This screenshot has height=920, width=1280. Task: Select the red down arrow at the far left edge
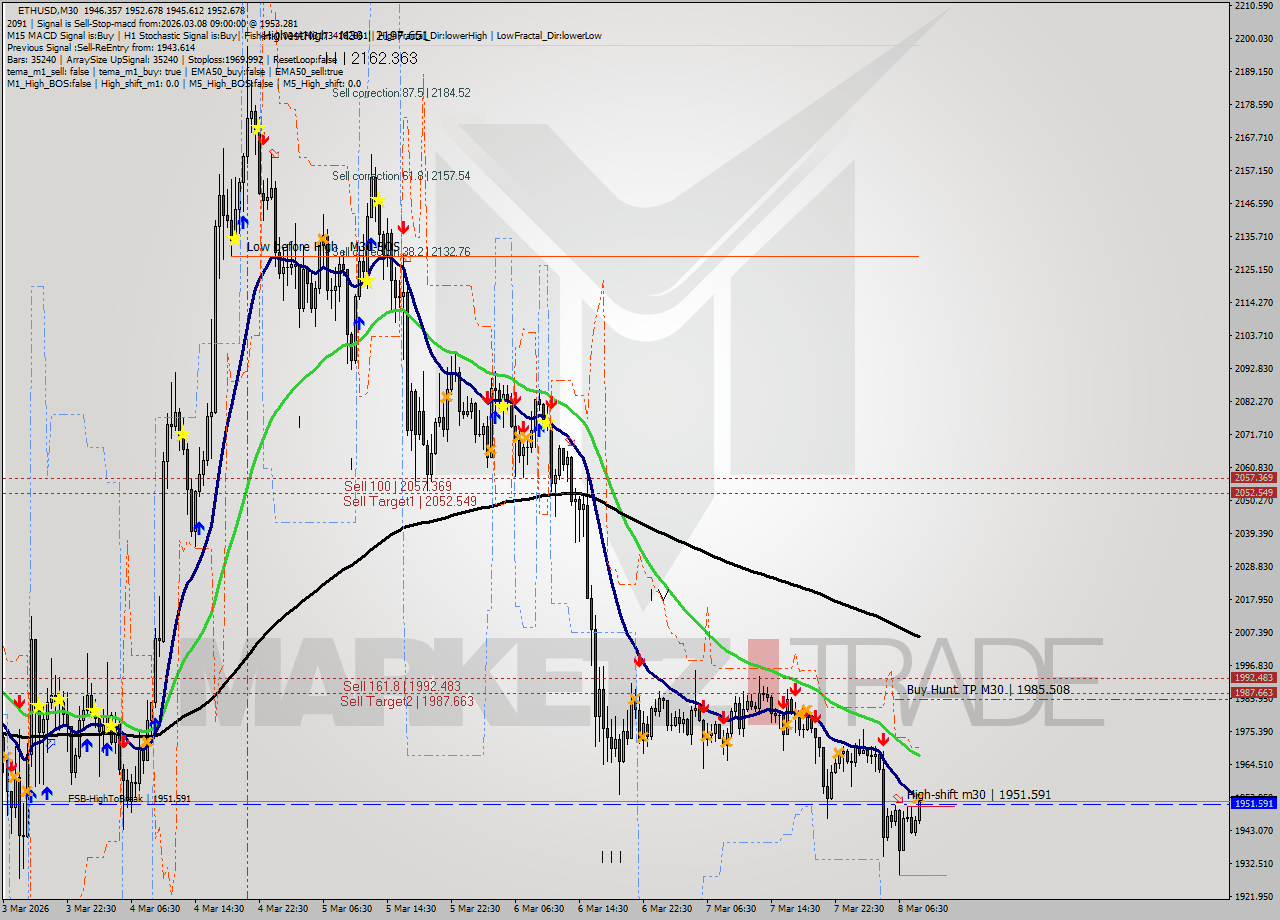tap(20, 700)
